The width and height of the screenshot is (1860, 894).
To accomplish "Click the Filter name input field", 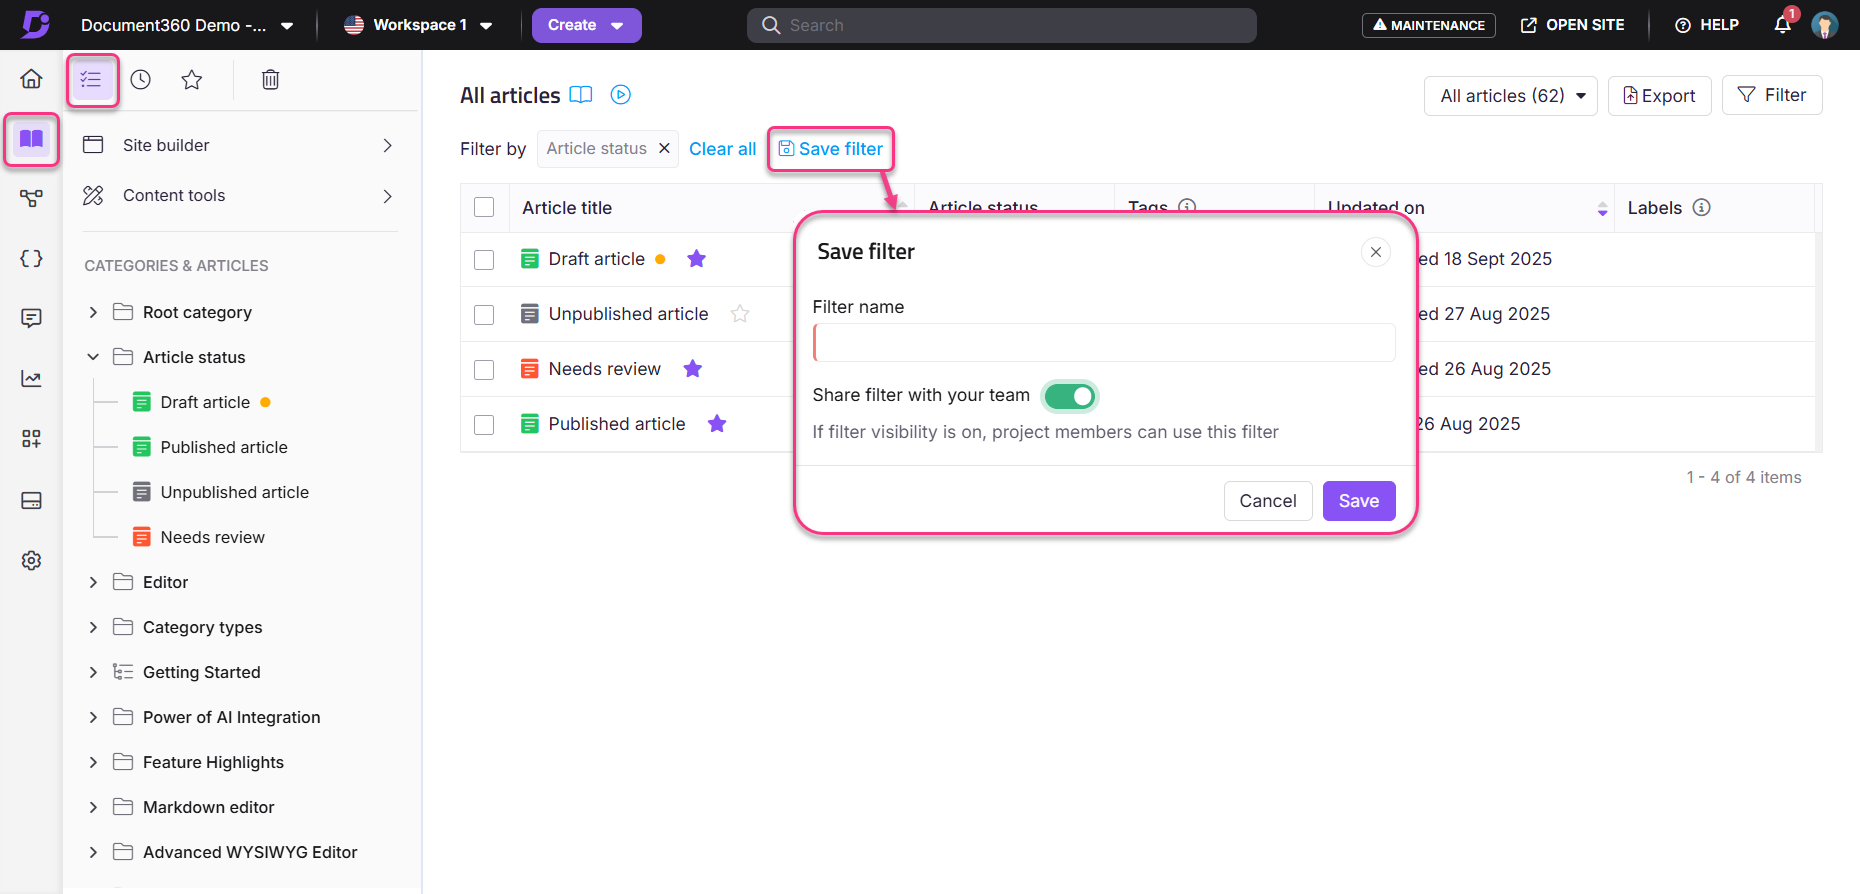I will (1104, 343).
